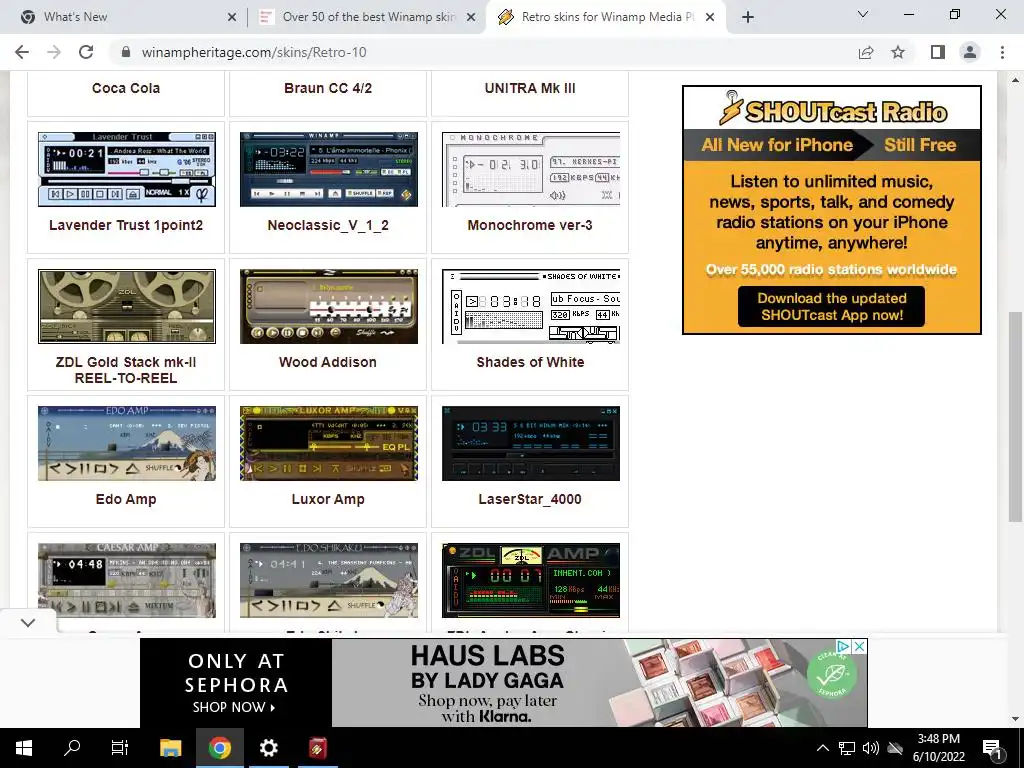Click the UNITRA Mk III link
This screenshot has height=768, width=1024.
[x=530, y=88]
